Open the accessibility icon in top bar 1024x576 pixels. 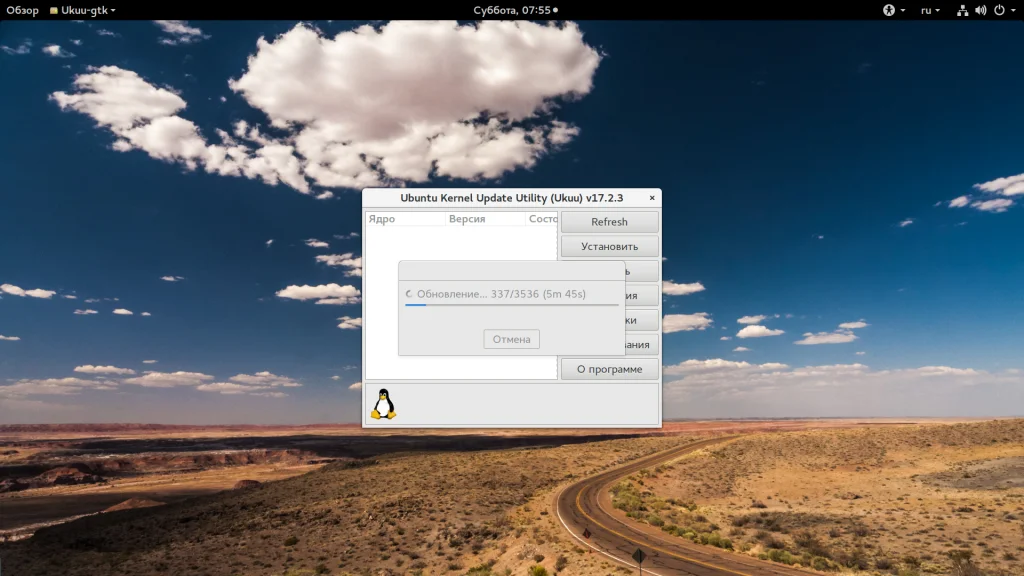[888, 10]
